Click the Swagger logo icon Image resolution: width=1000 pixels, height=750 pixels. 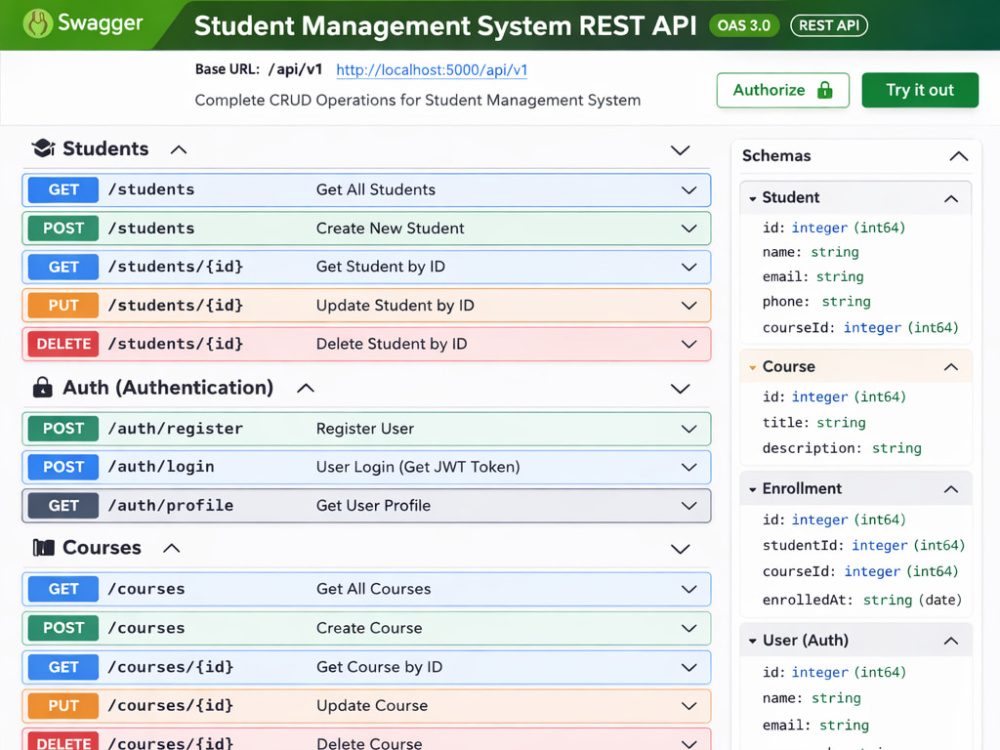[38, 24]
